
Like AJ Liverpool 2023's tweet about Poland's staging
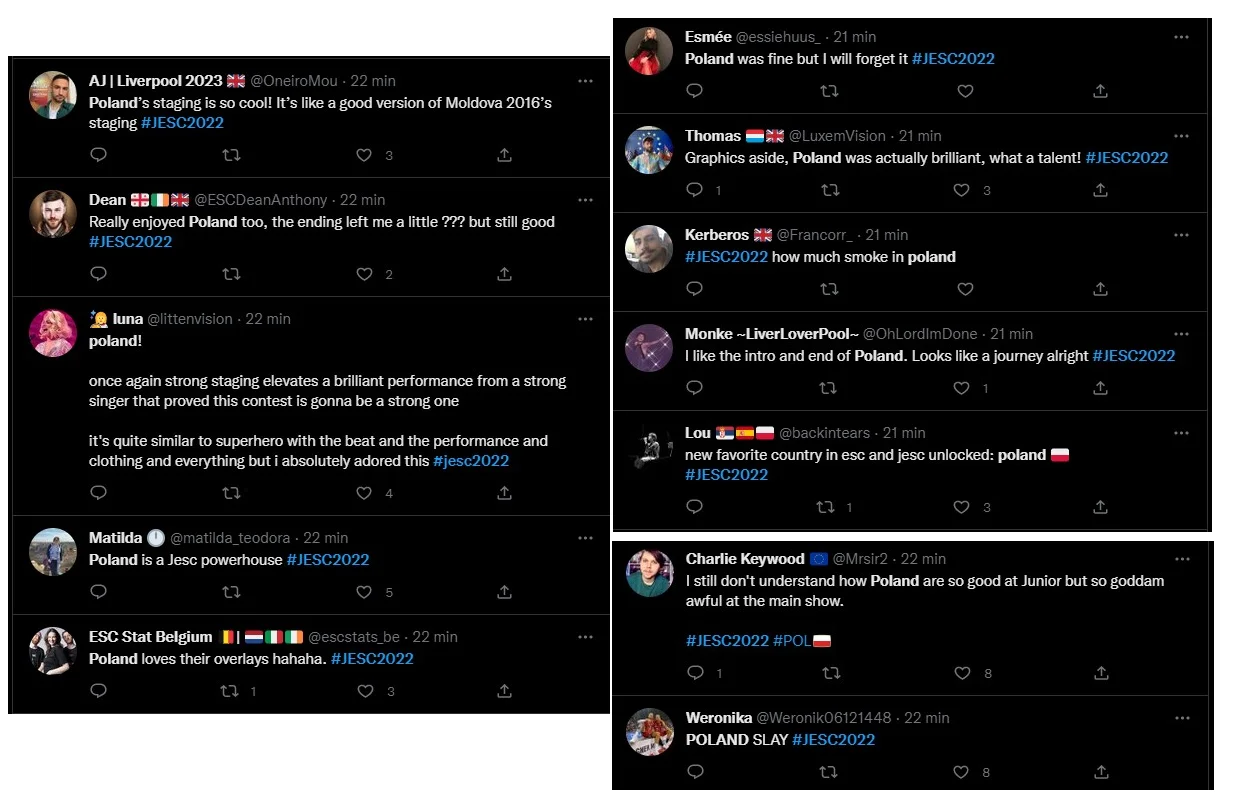pos(364,155)
